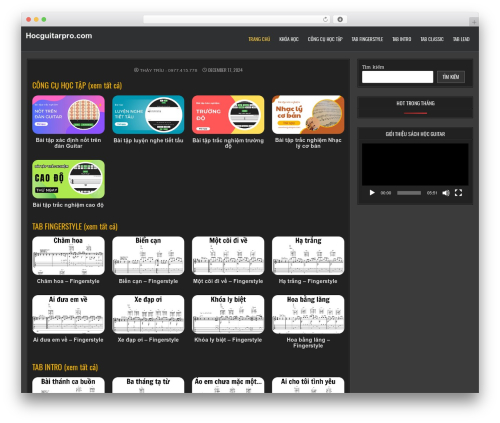Open the Bài thánh ca buồn intro thumbnail
The image size is (500, 423).
coord(68,385)
